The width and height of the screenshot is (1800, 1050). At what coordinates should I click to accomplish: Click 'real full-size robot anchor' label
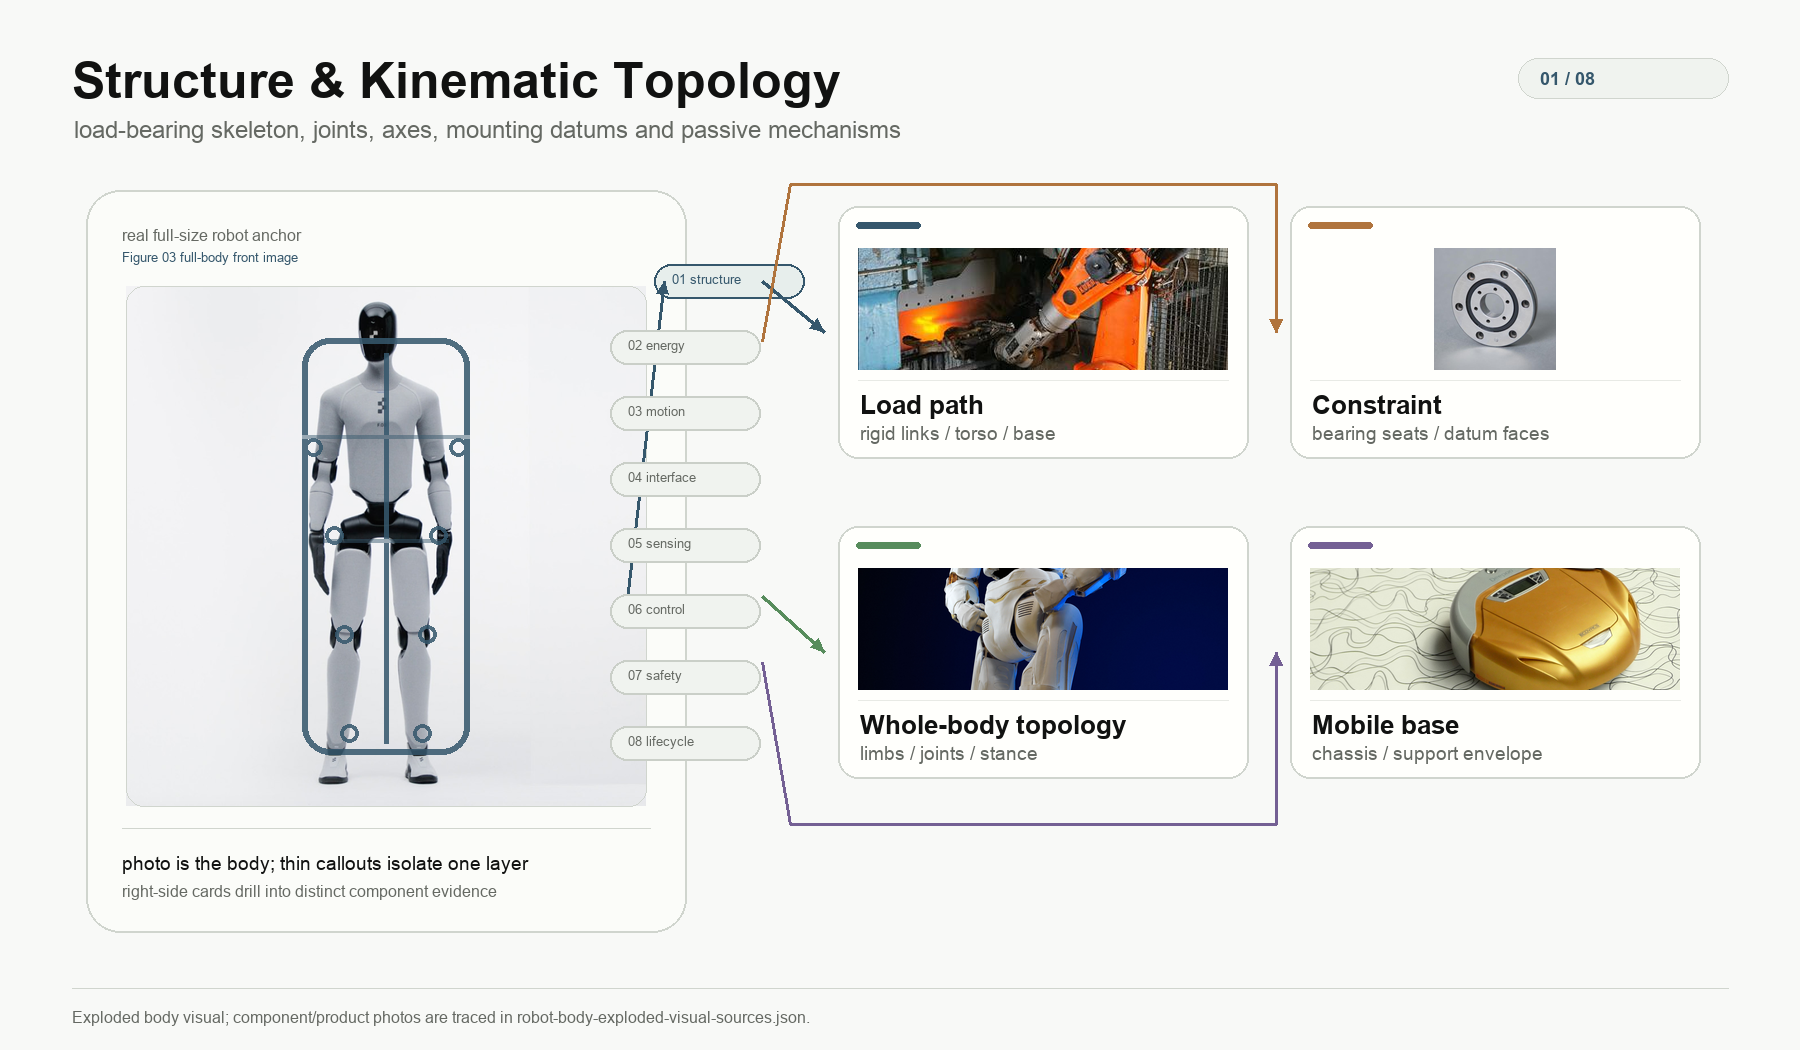pos(211,236)
